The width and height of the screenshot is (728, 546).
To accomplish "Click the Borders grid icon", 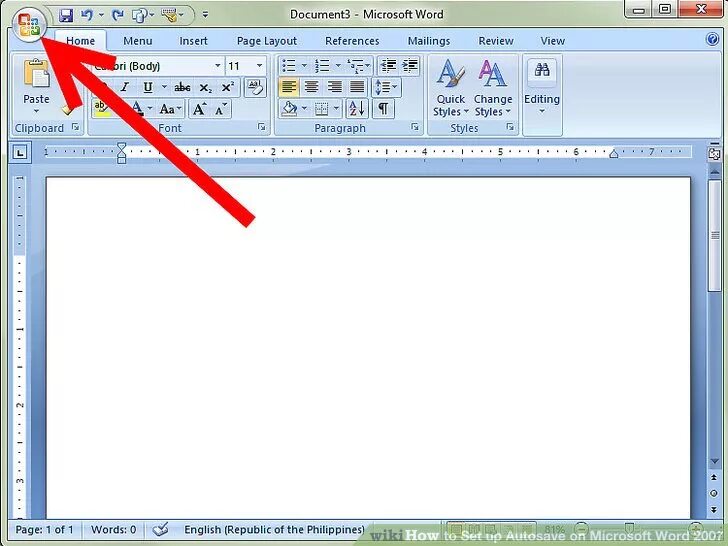I will point(321,109).
